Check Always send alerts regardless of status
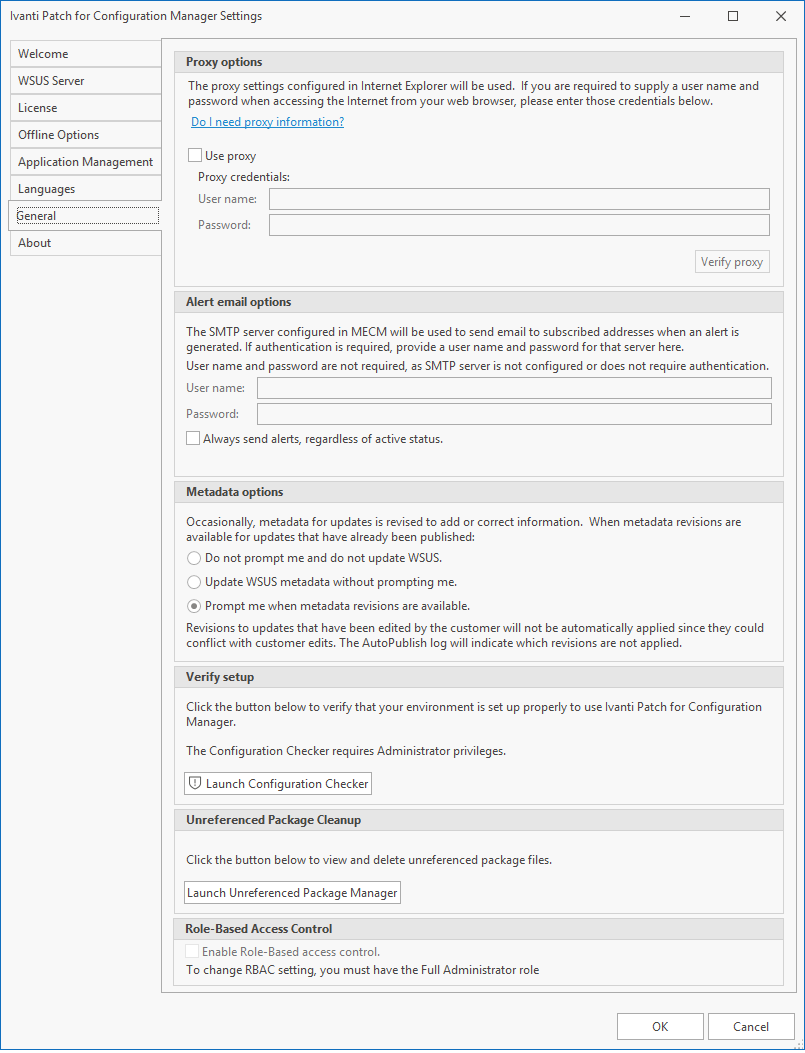805x1053 pixels. coord(193,438)
